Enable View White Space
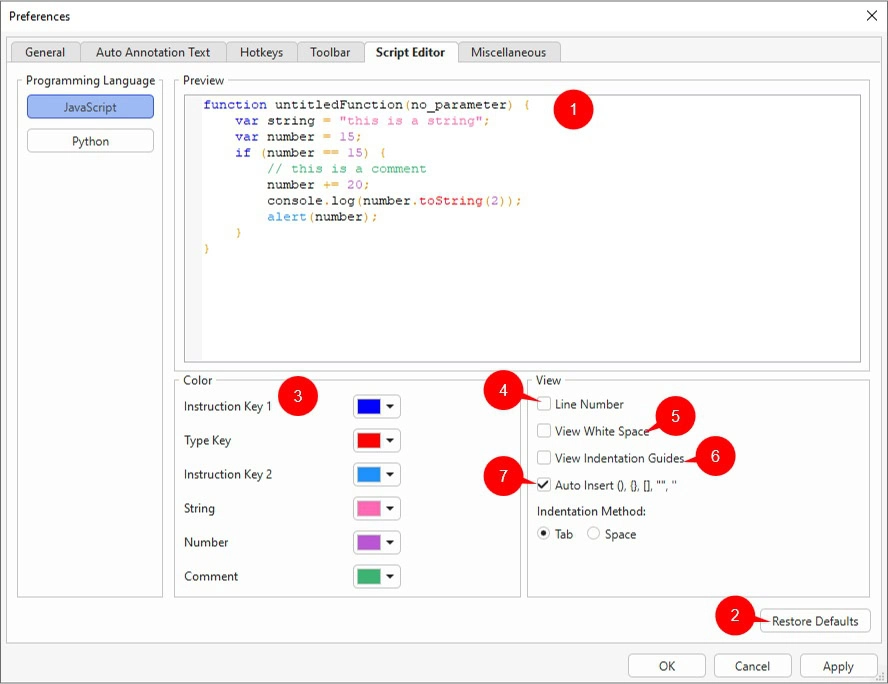The height and width of the screenshot is (684, 888). coord(545,431)
